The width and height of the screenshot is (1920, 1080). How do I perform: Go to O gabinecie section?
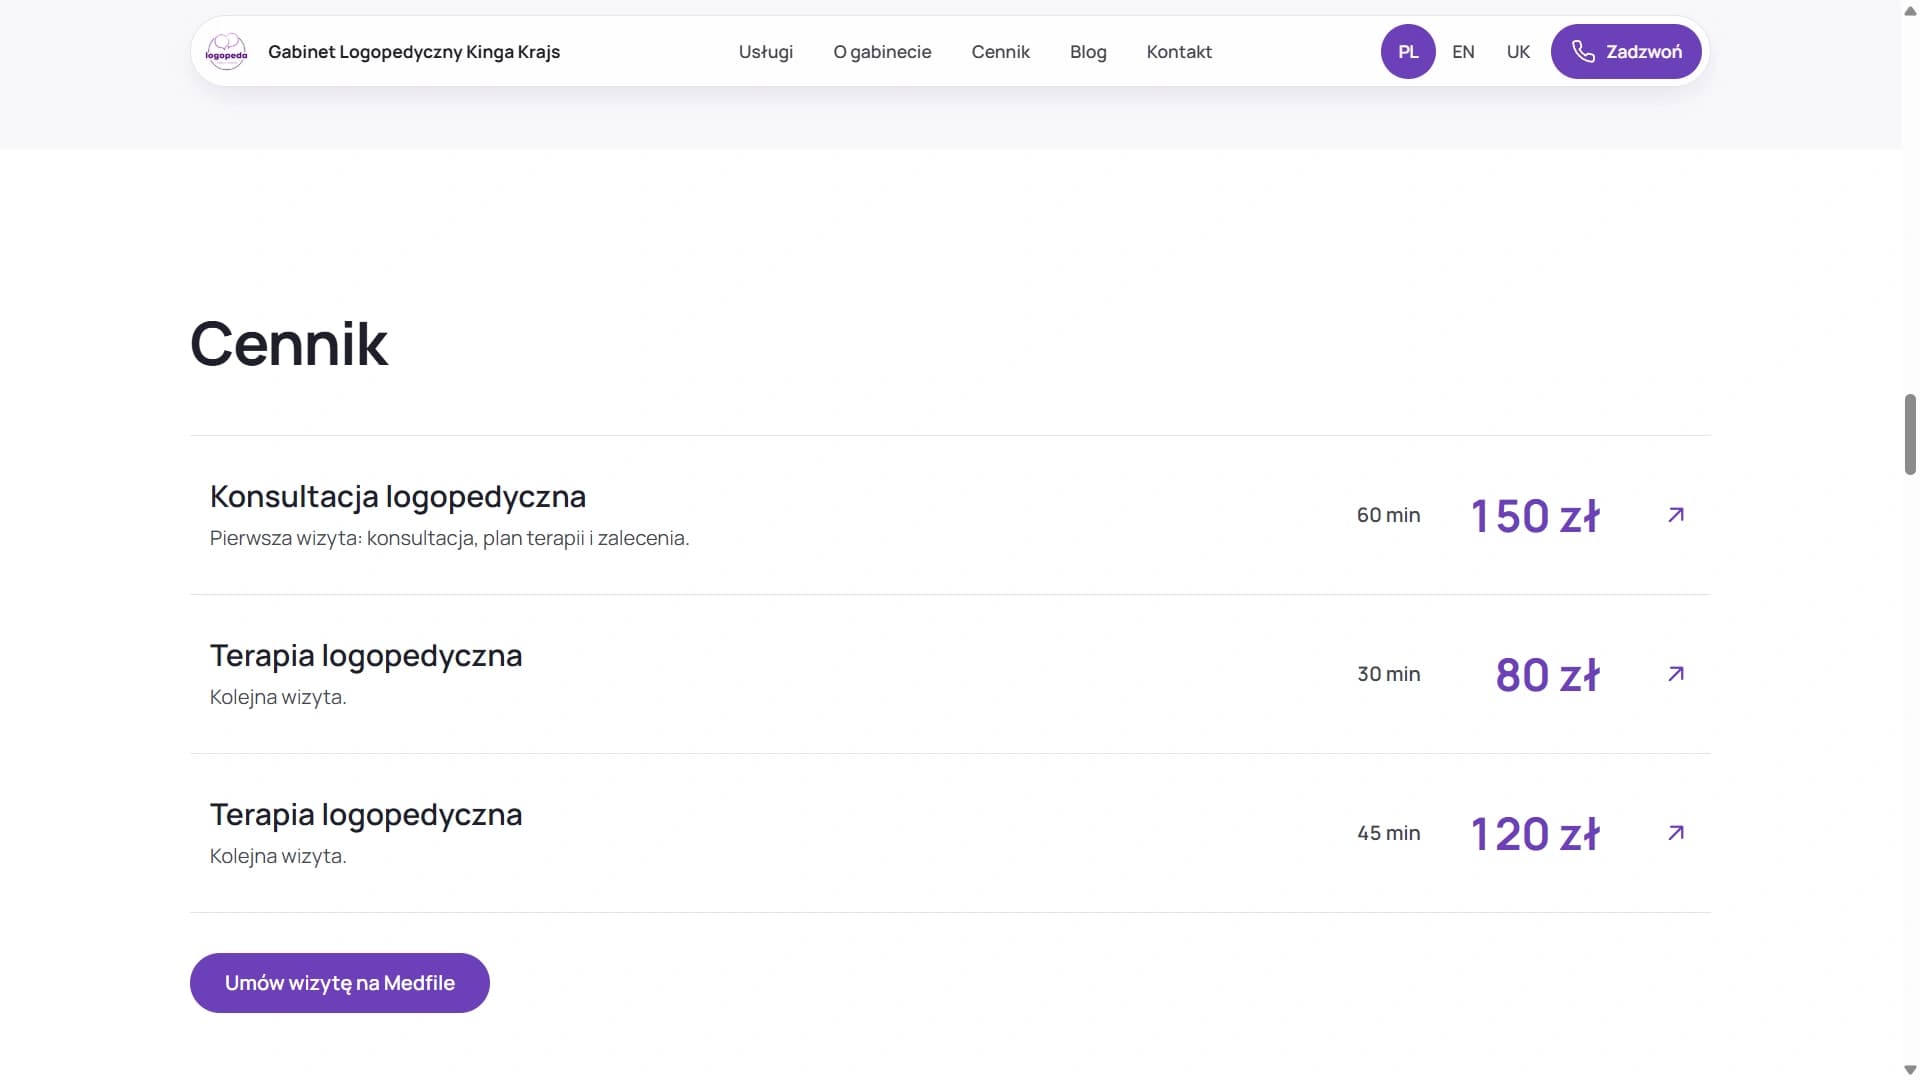click(882, 52)
